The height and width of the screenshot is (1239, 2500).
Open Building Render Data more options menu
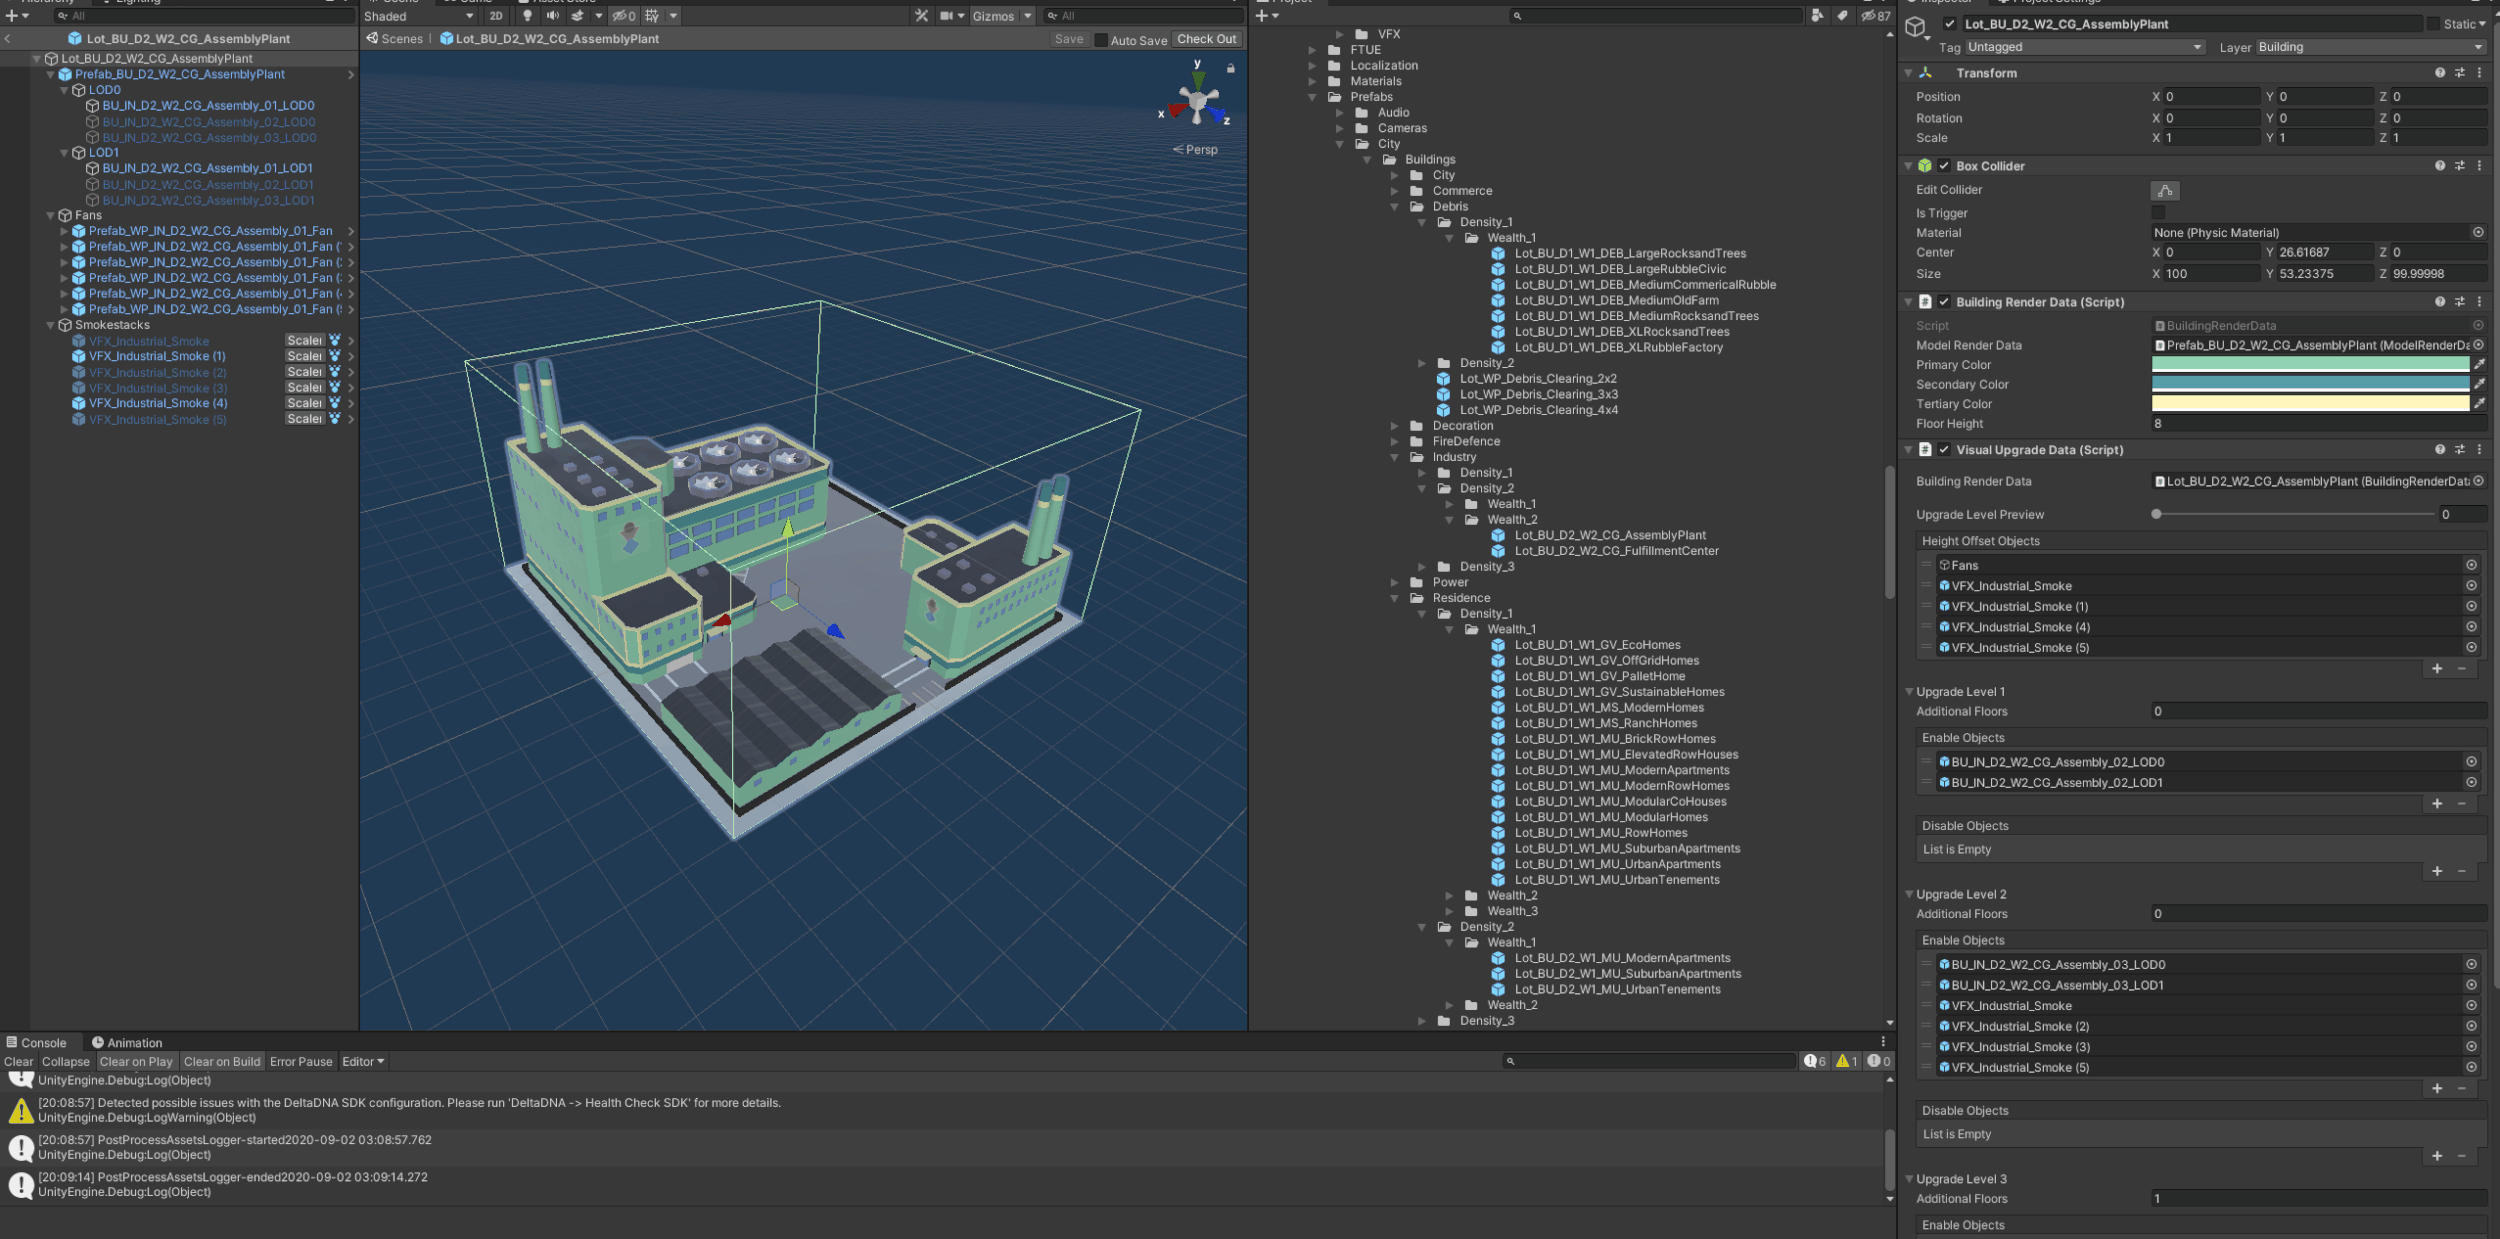[x=2479, y=302]
